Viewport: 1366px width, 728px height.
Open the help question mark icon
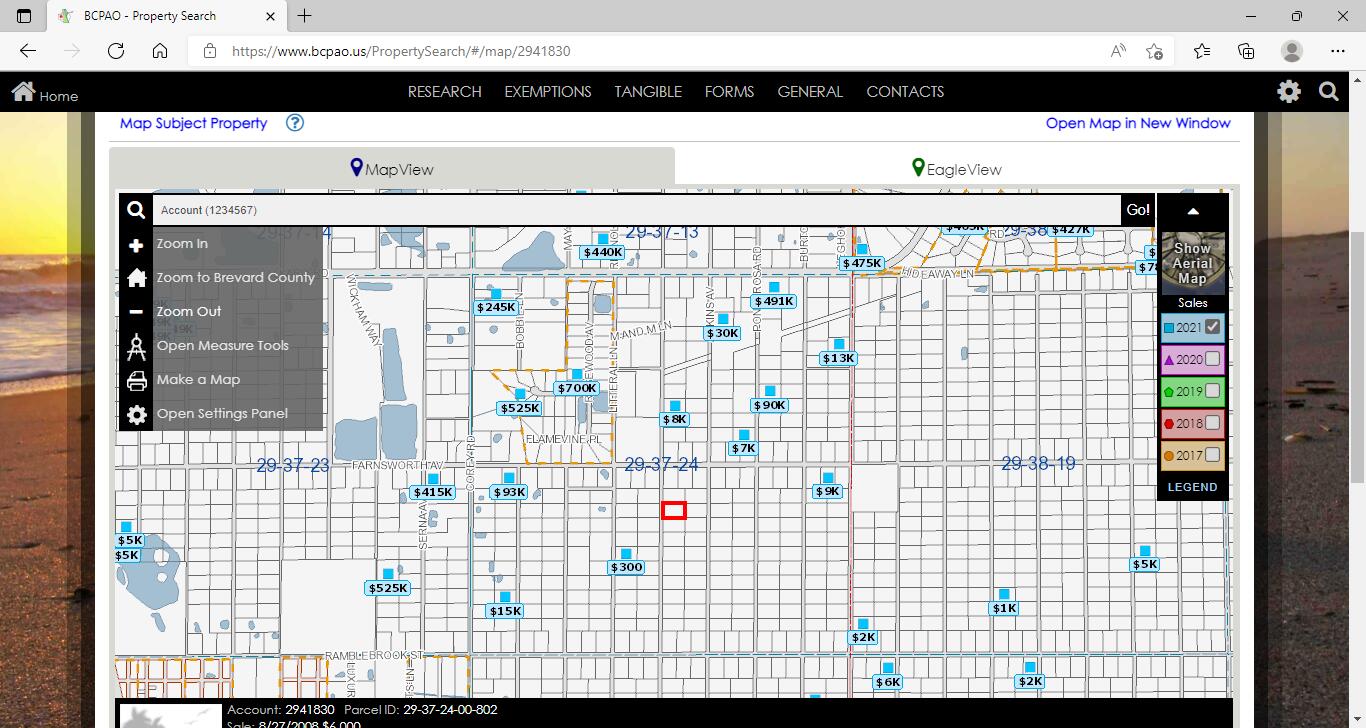[294, 123]
